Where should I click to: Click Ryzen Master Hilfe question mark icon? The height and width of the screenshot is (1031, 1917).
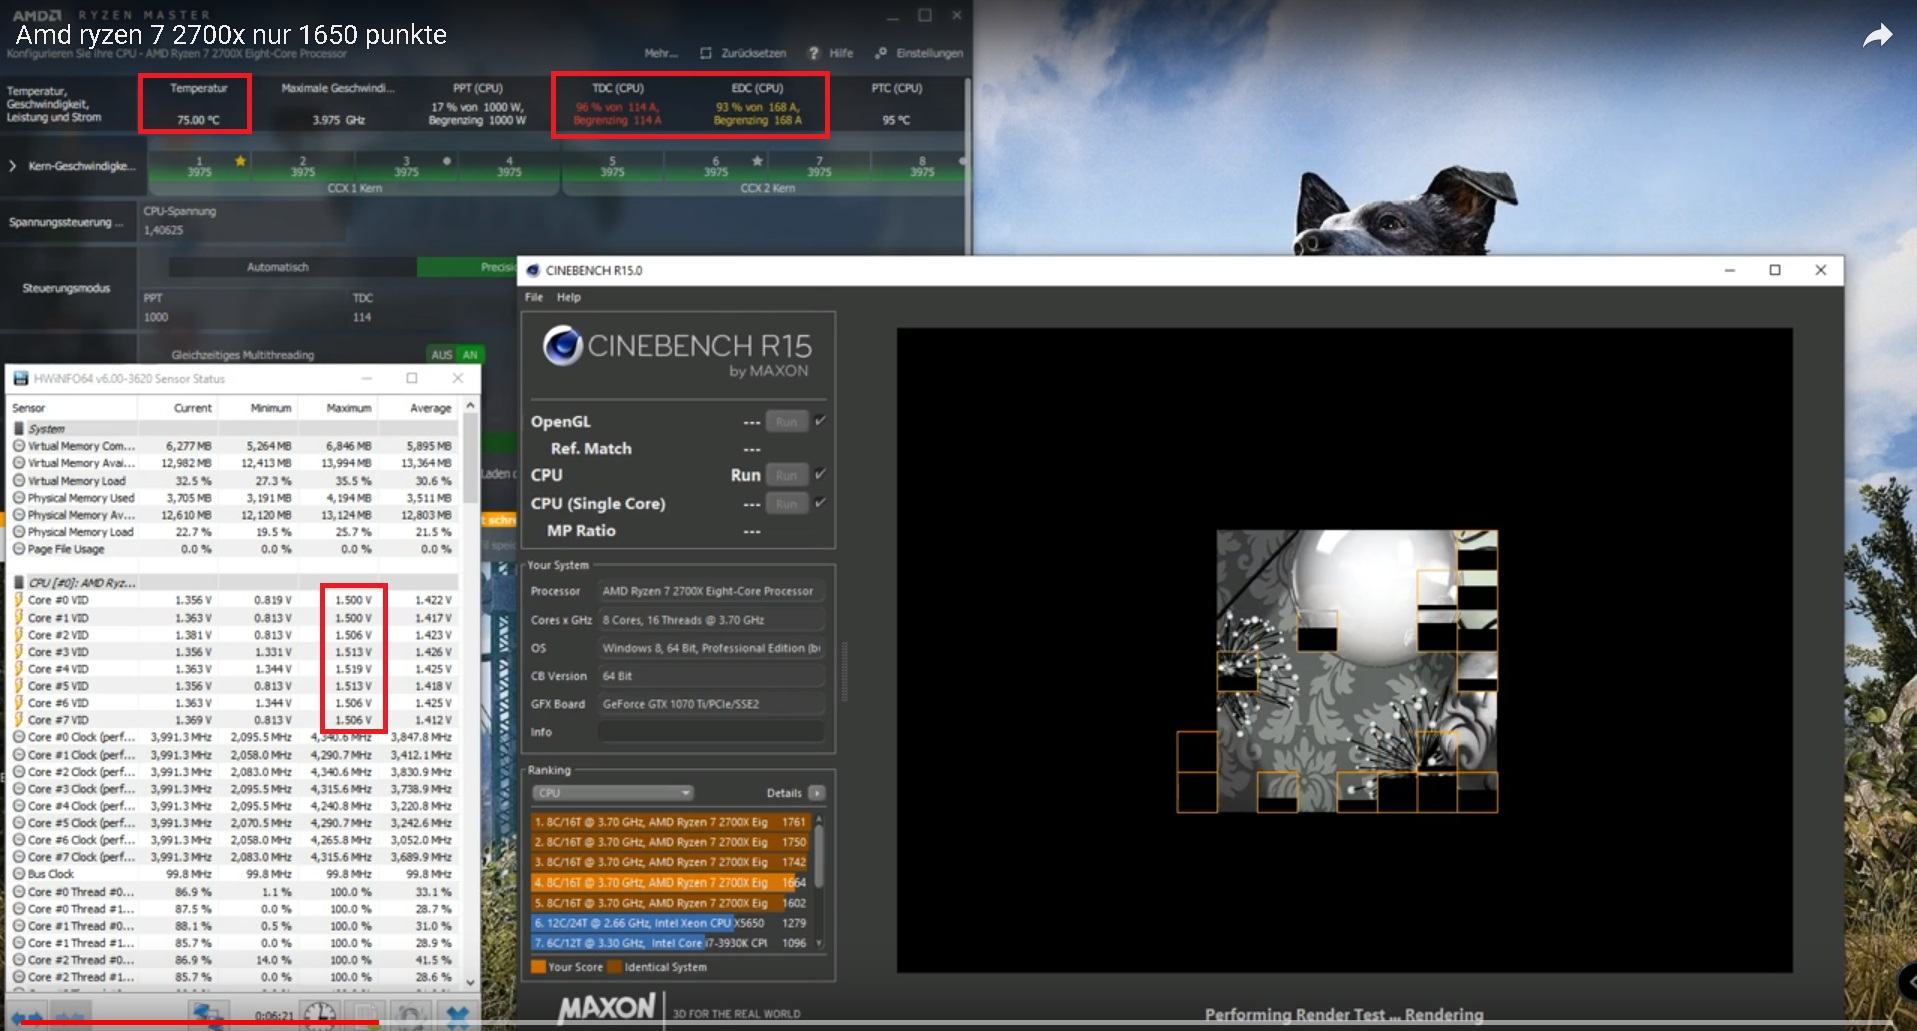point(813,53)
